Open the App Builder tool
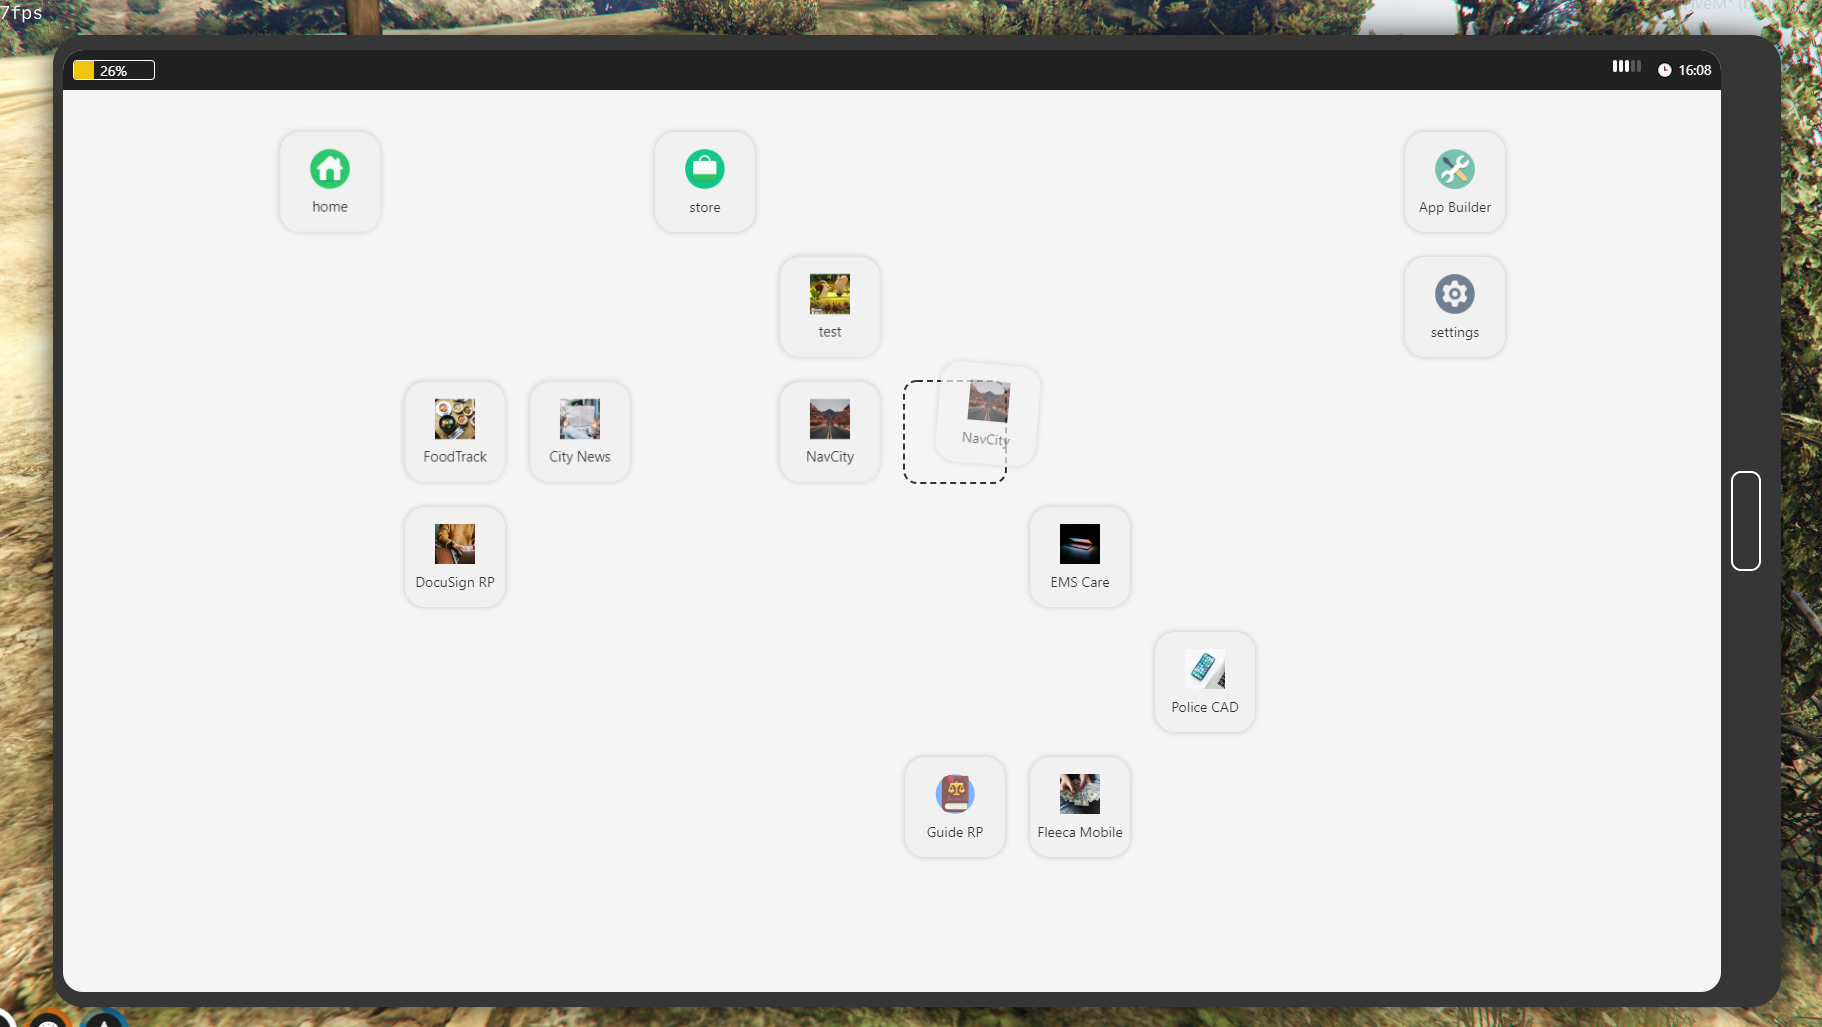 [x=1454, y=182]
